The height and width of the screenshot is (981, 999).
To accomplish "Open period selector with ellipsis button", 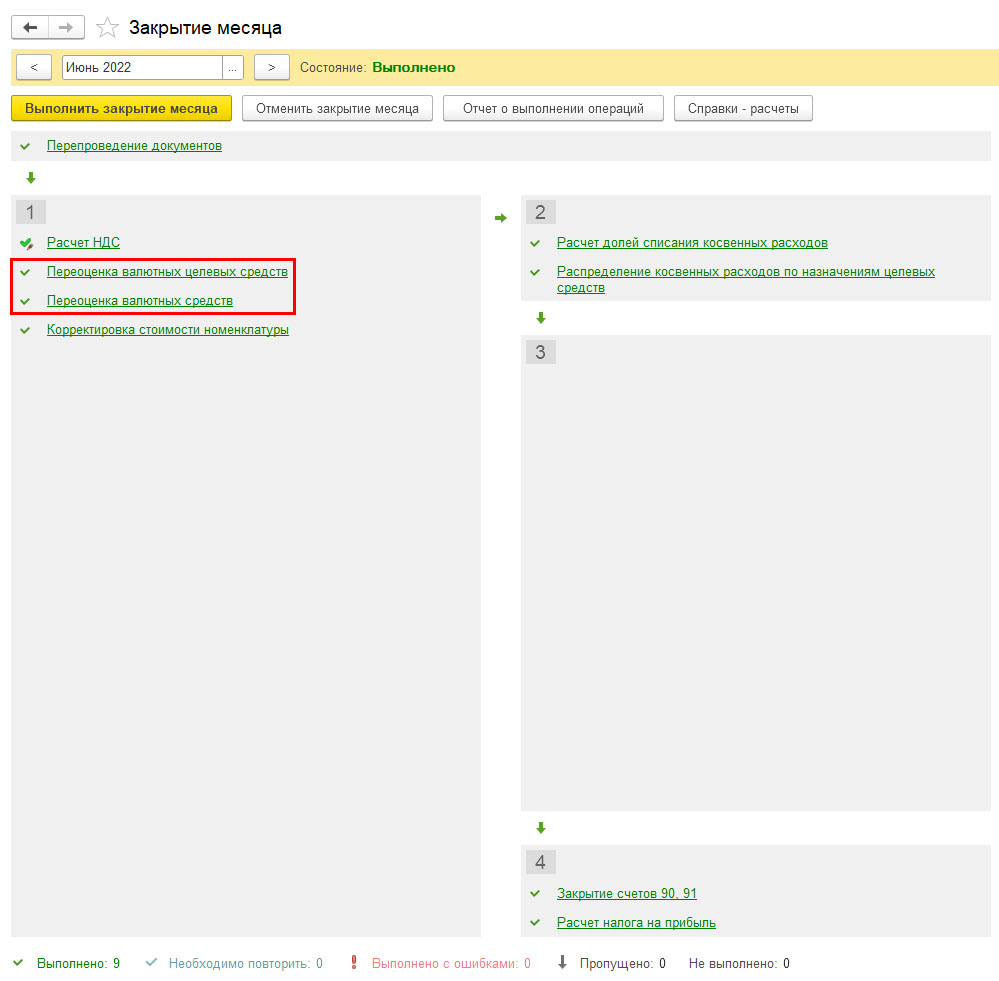I will (233, 67).
